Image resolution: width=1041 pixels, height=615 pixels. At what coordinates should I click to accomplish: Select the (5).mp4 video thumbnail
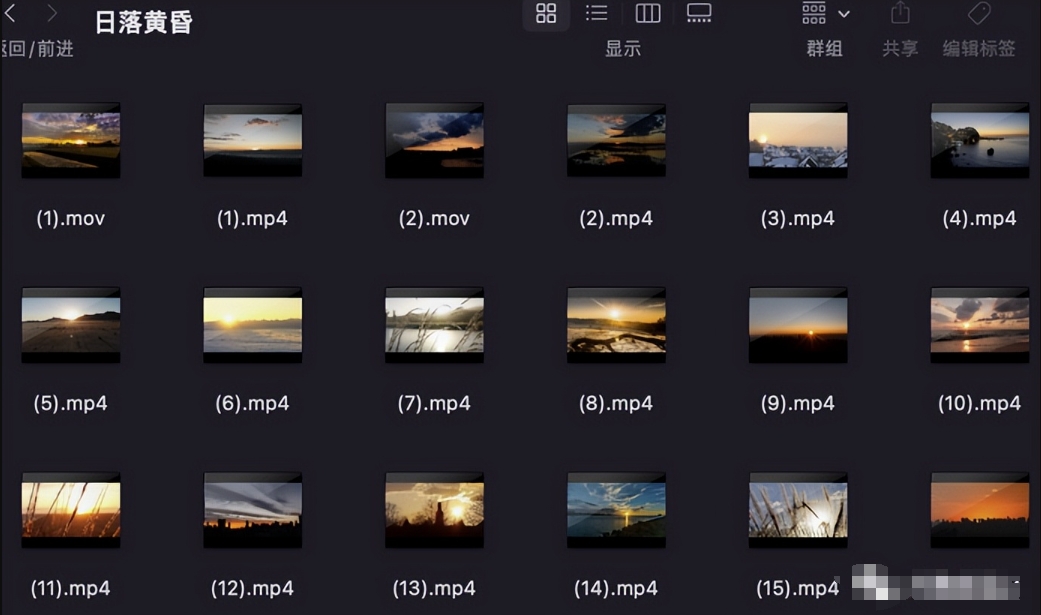[71, 325]
